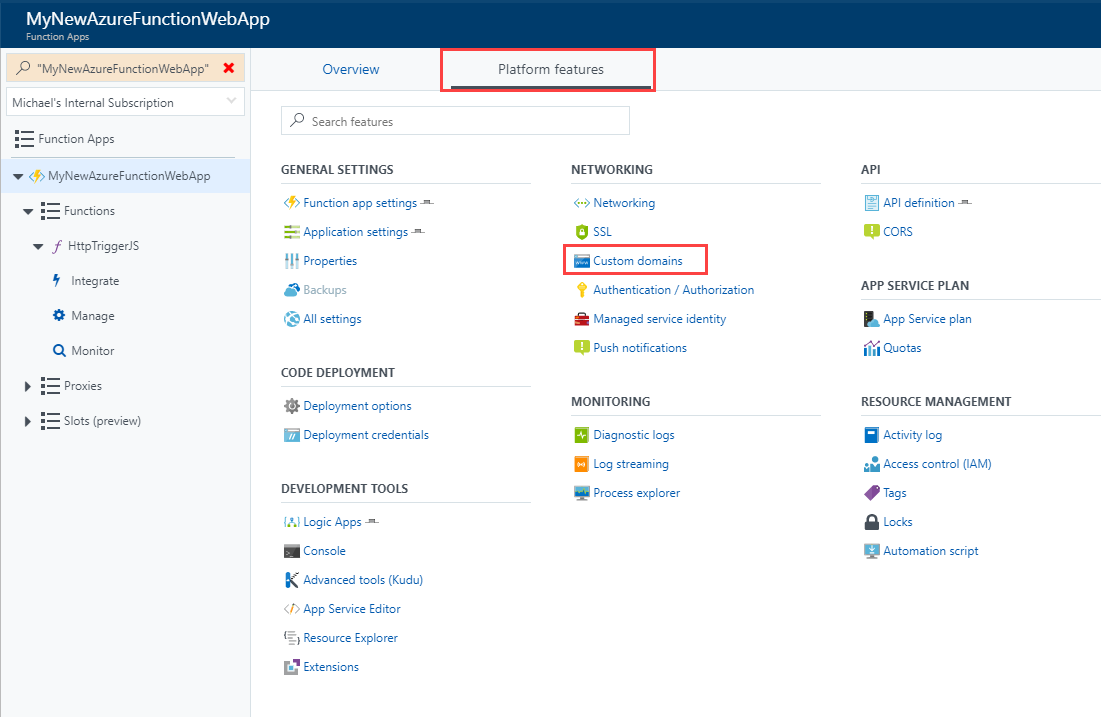1101x717 pixels.
Task: Click the Deployment options gear icon
Action: pyautogui.click(x=291, y=406)
